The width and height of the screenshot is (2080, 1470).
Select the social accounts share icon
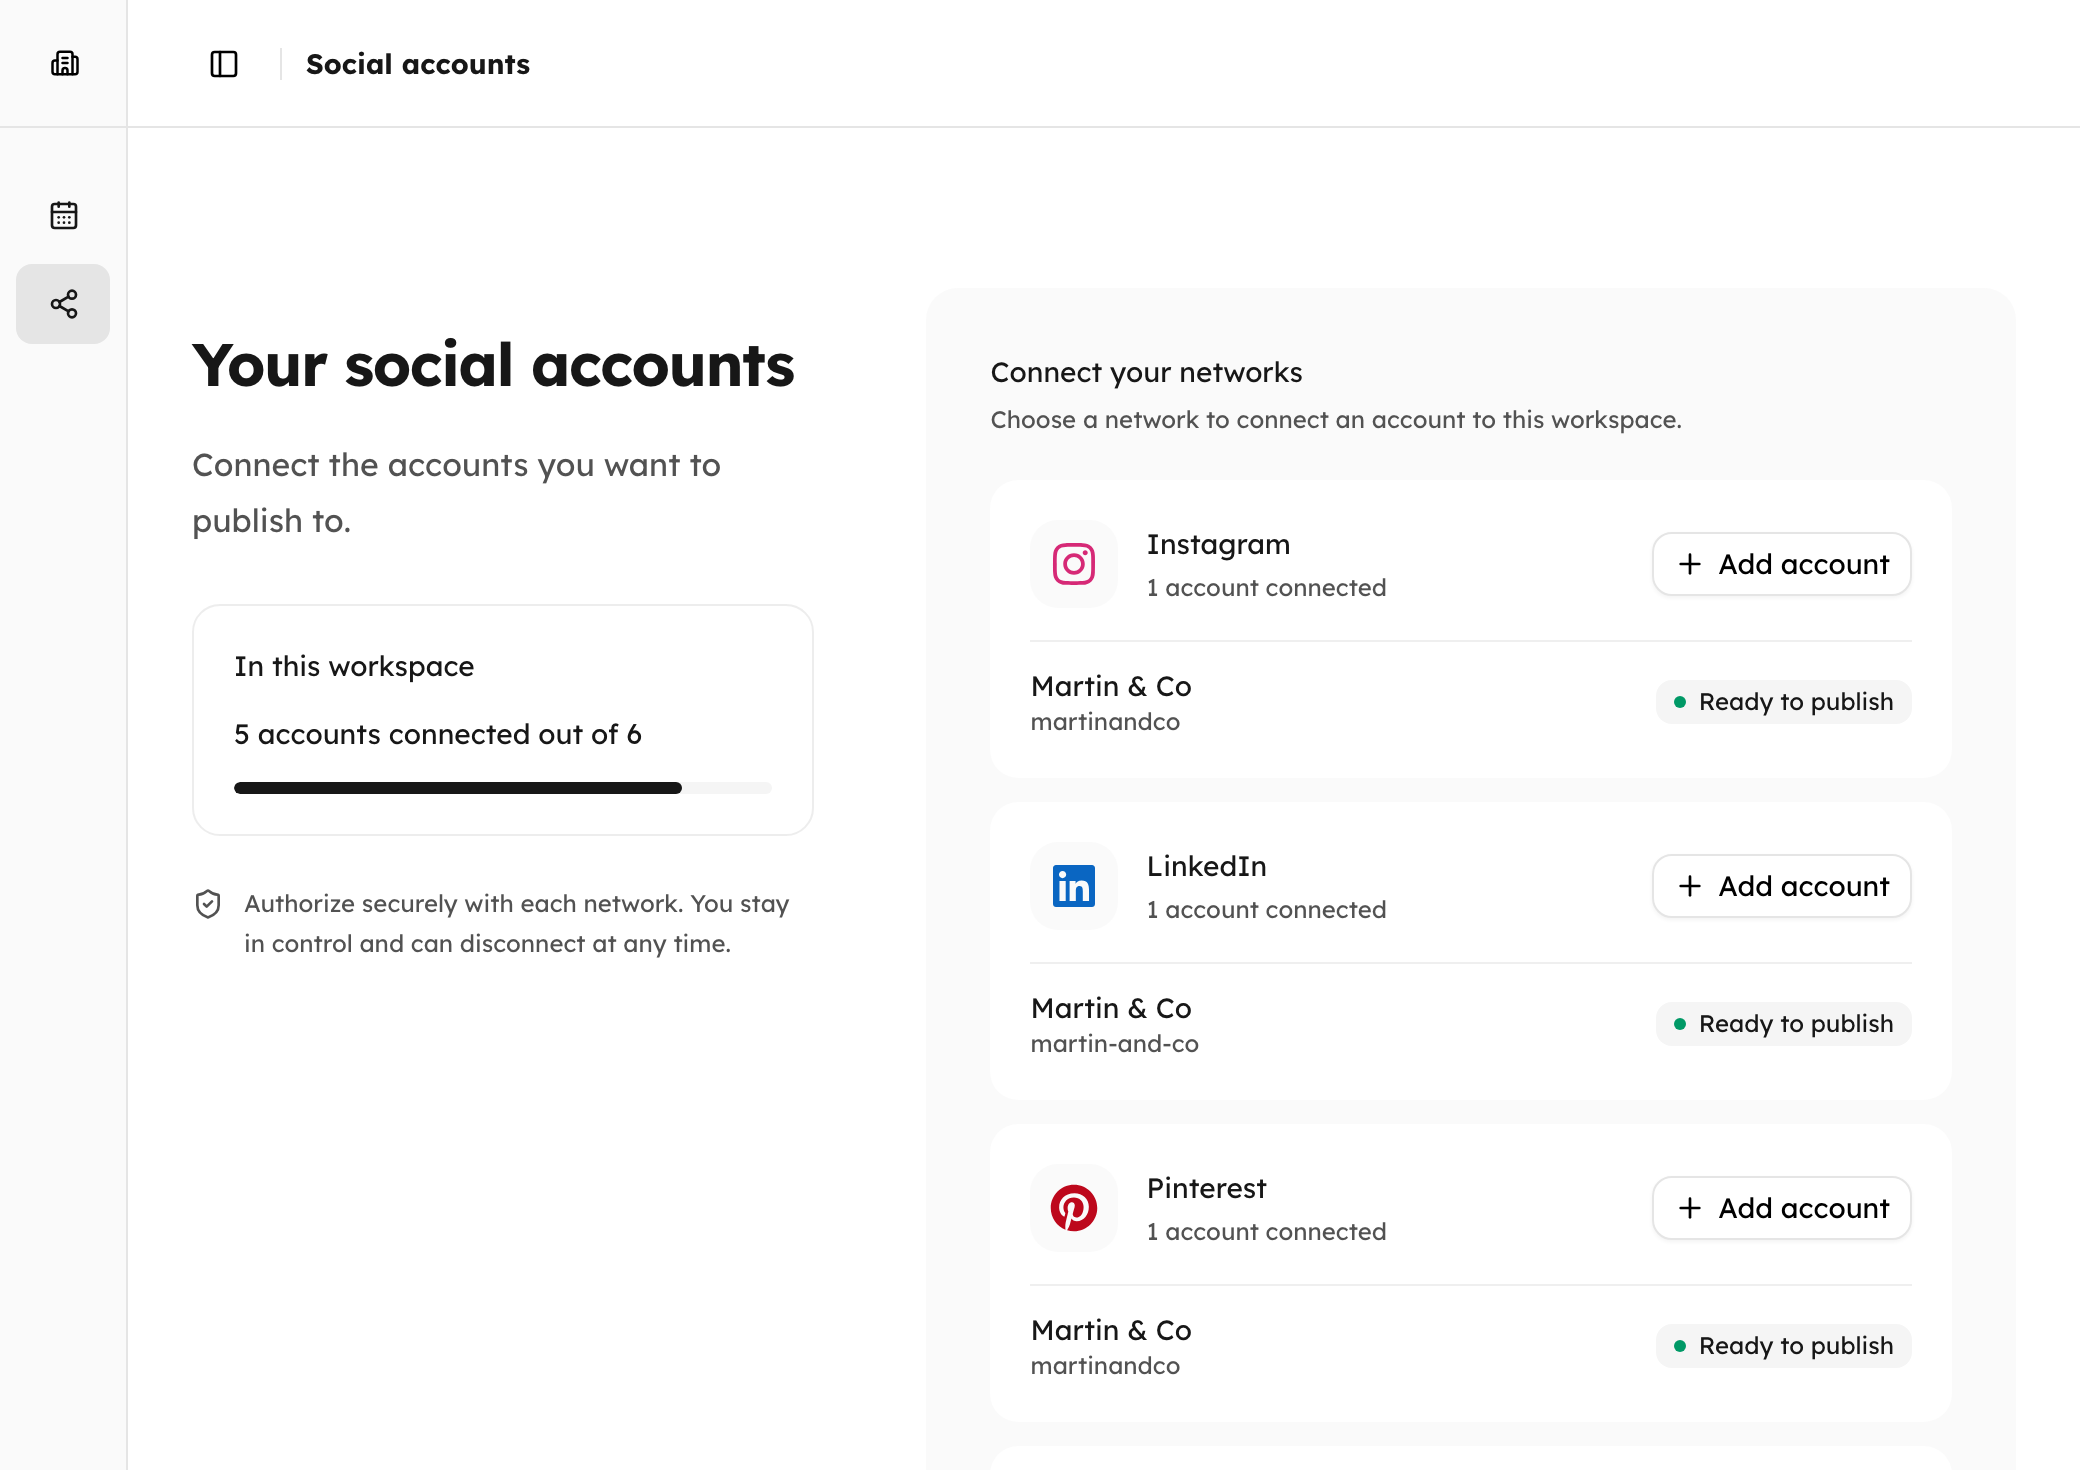pos(64,304)
